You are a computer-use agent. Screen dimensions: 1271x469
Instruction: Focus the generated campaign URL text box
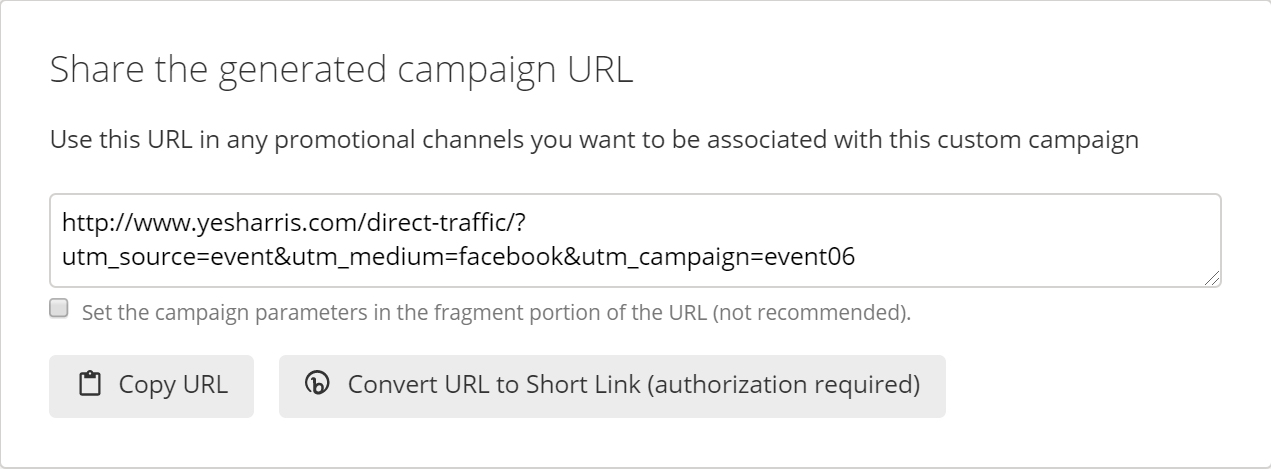(635, 240)
